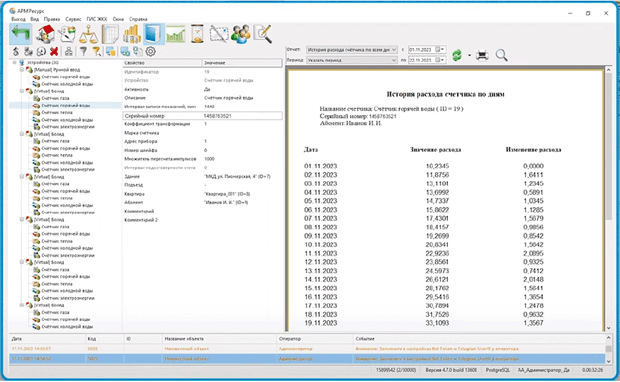Open the users group toolbar icon

[240, 34]
